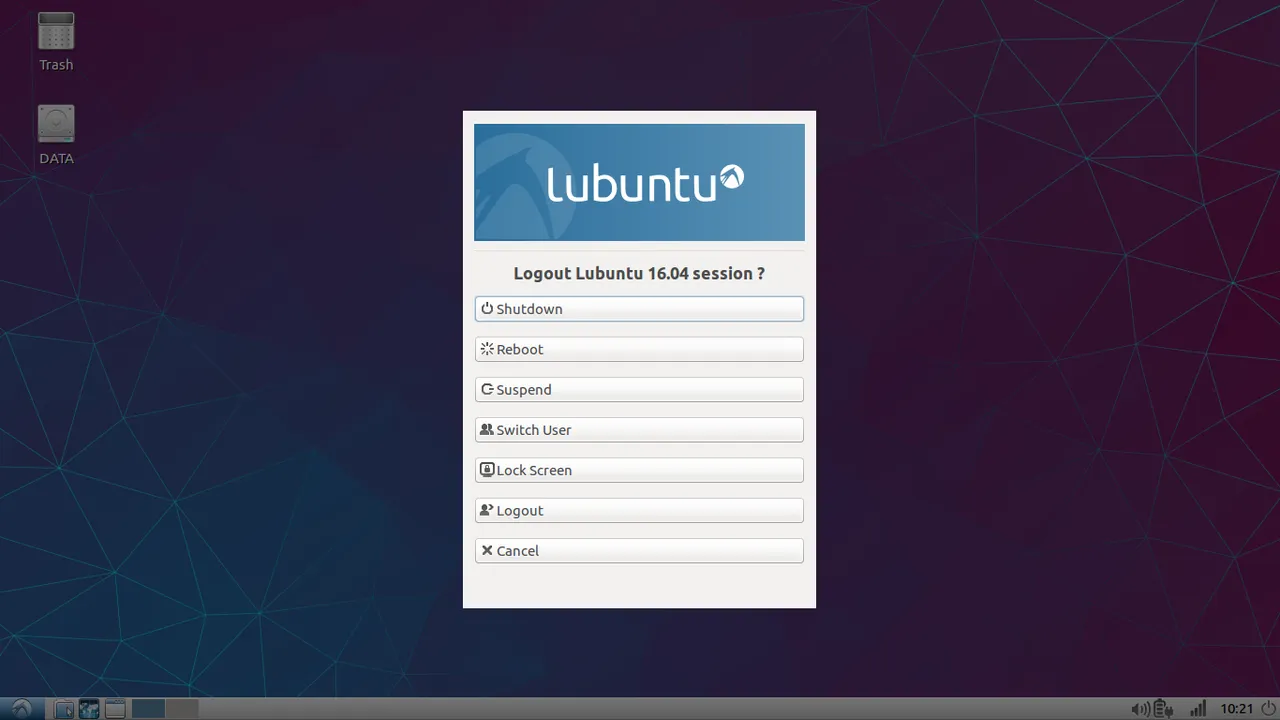Open the network signal tray icon
This screenshot has height=720, width=1280.
1198,709
